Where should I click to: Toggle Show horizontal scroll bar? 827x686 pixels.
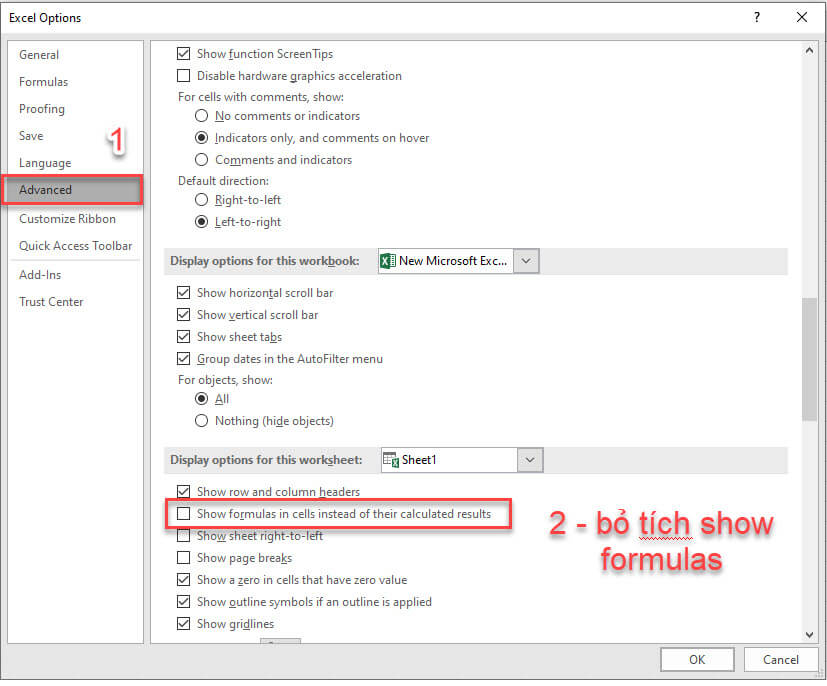tap(184, 293)
